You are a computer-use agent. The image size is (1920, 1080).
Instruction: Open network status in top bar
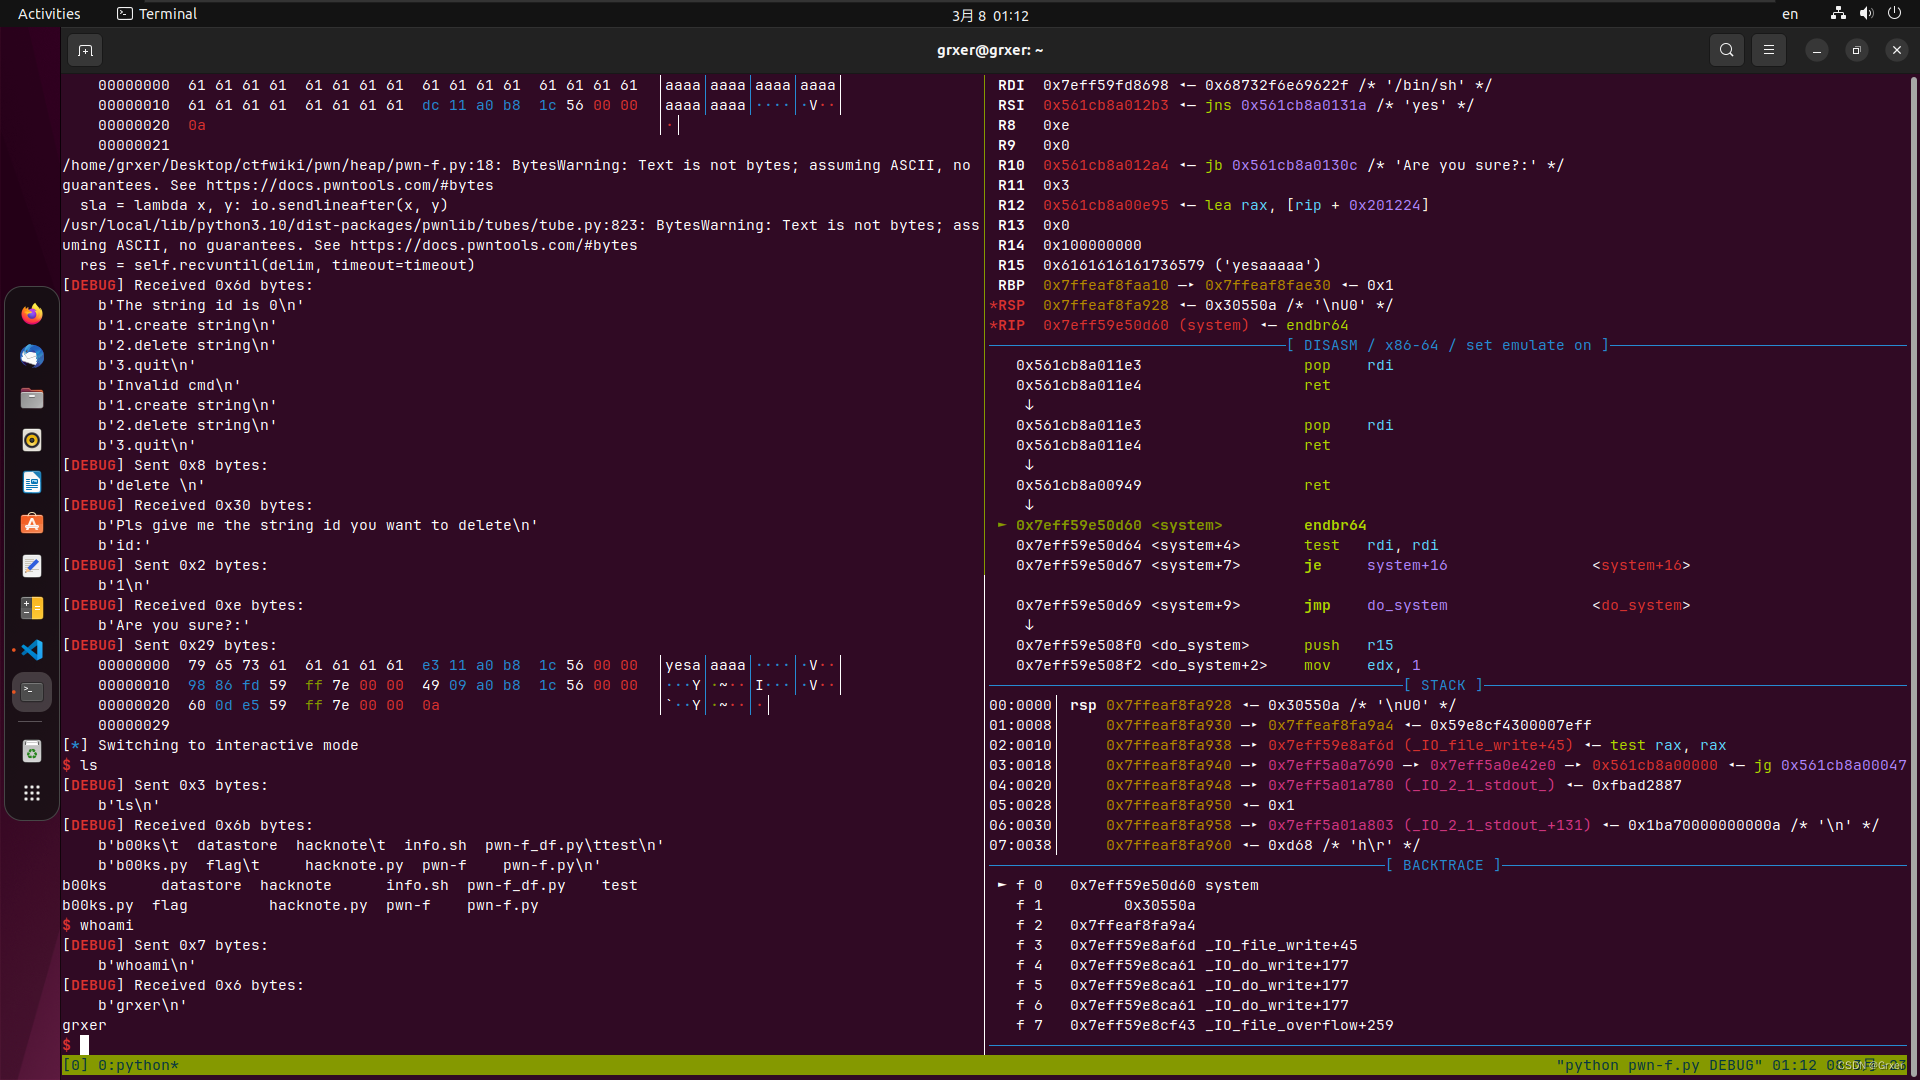point(1838,14)
